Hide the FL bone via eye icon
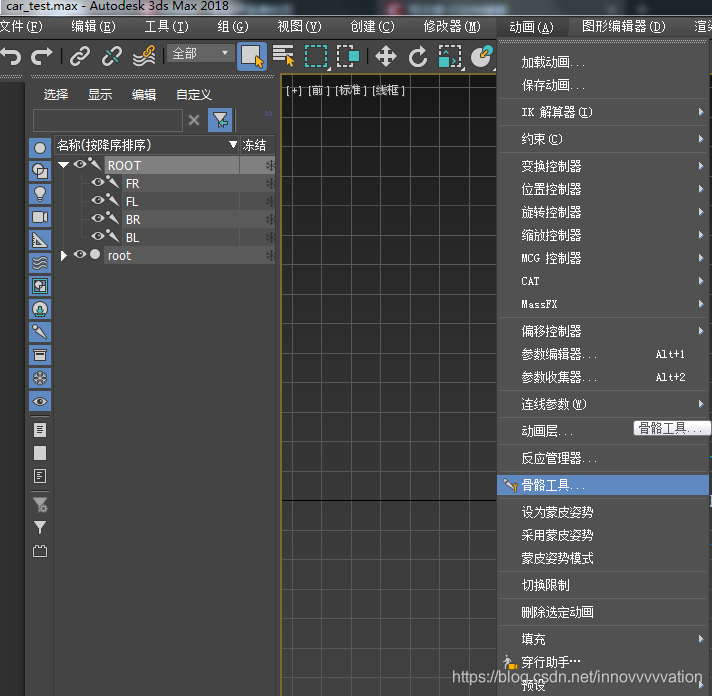 coord(98,200)
